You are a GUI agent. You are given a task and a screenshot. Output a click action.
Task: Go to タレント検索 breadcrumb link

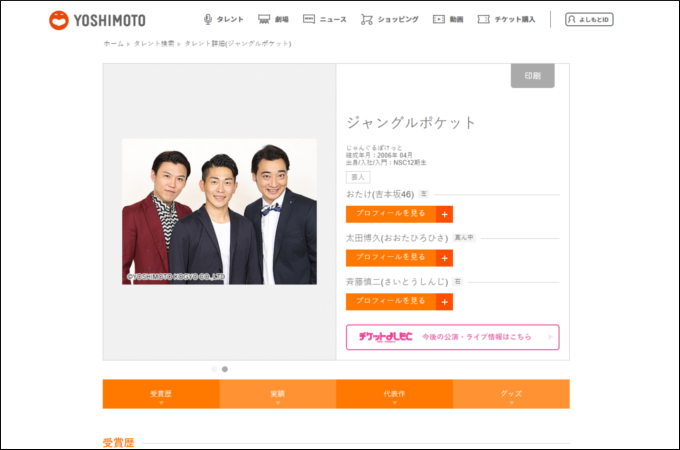tap(154, 44)
